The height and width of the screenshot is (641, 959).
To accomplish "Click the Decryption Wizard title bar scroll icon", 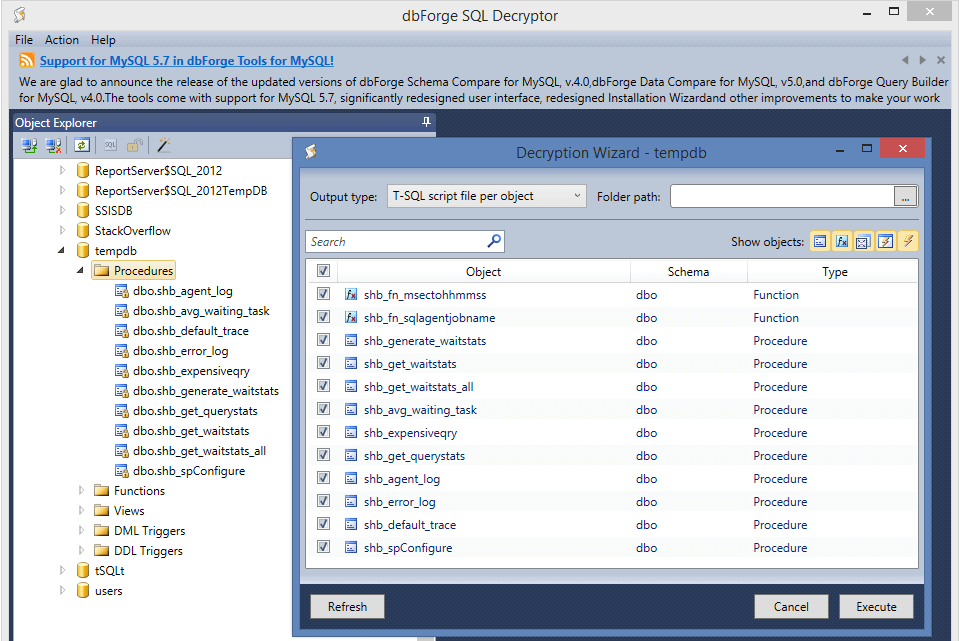I will coord(311,152).
